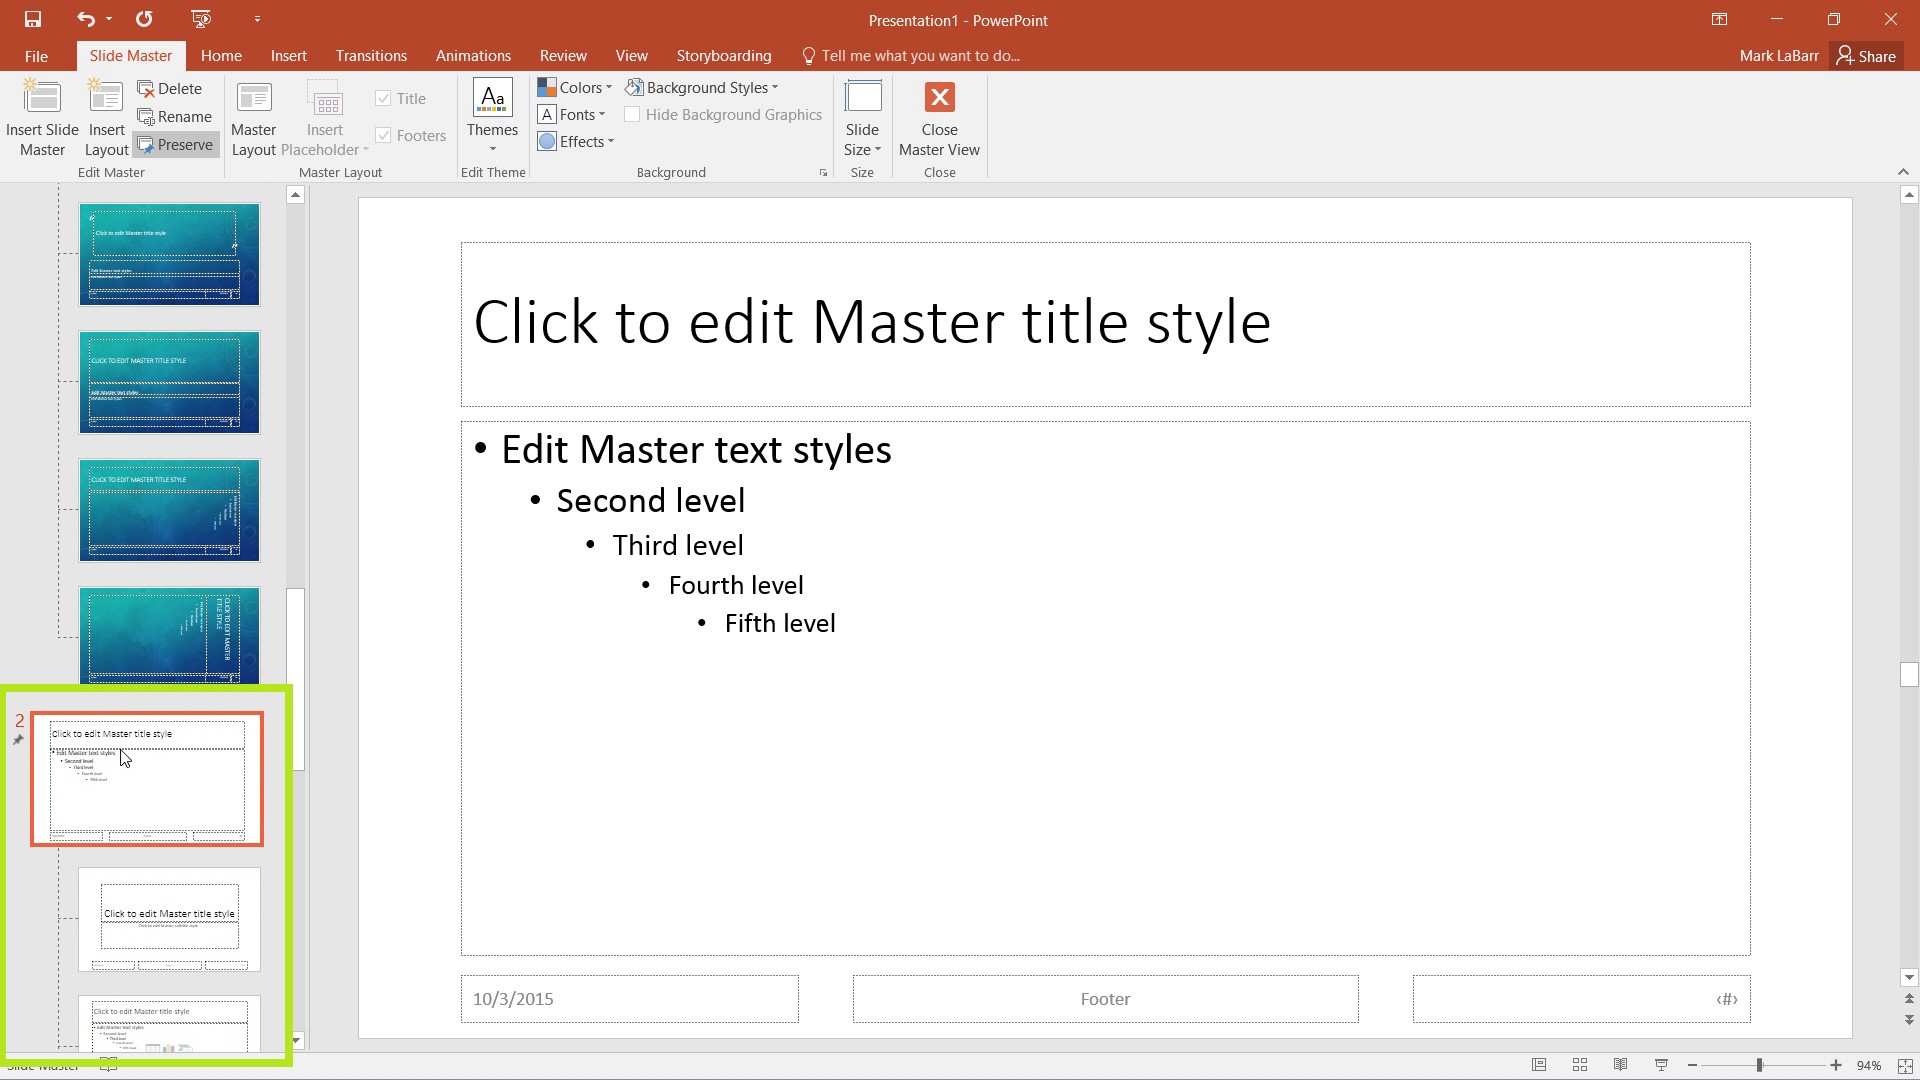Select the Slide Master tab

pyautogui.click(x=131, y=55)
